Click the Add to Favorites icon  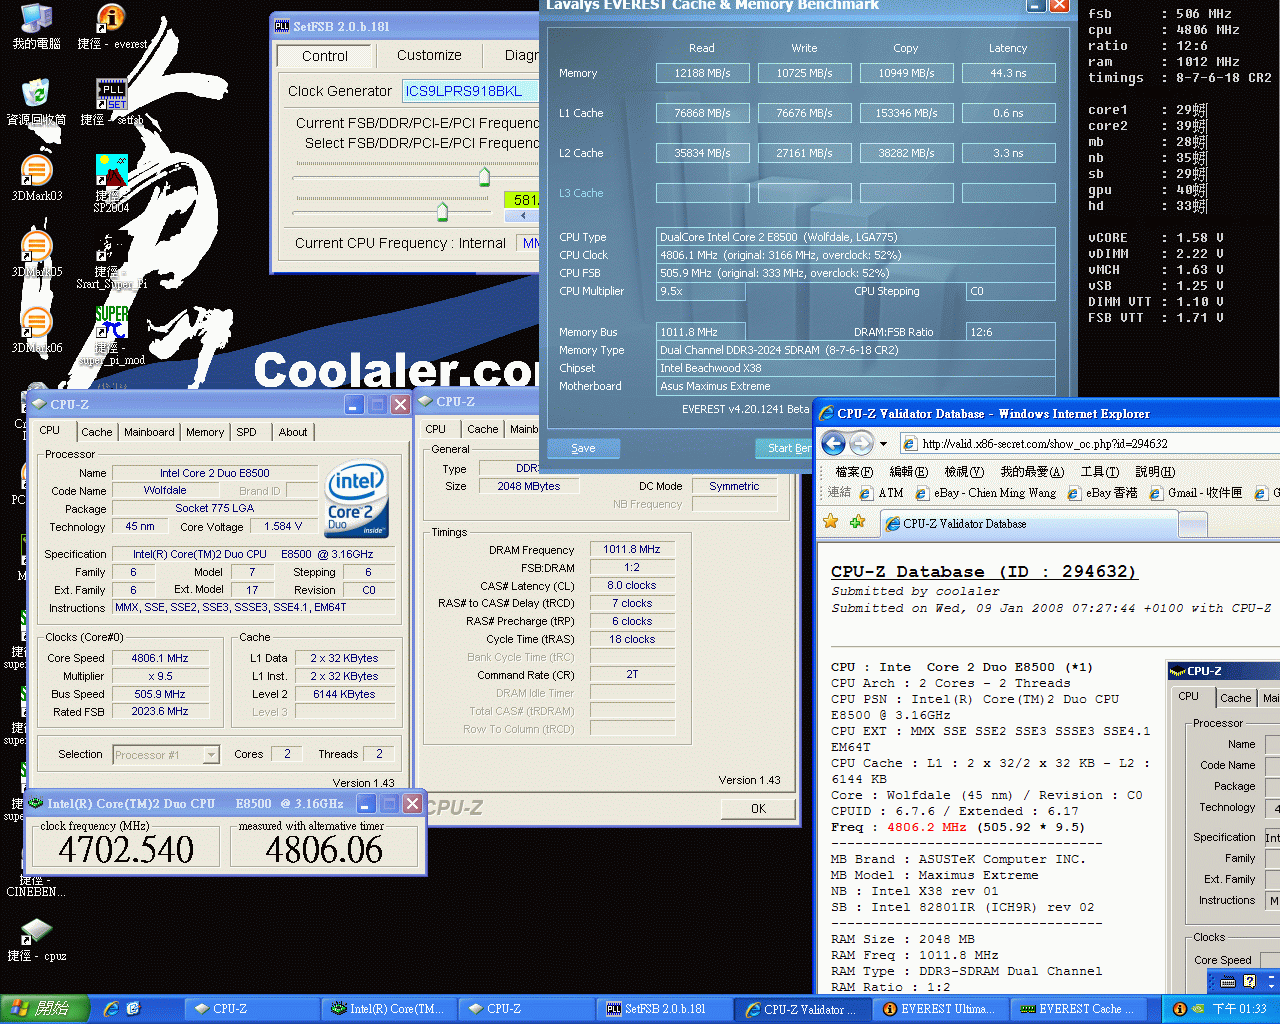point(857,522)
